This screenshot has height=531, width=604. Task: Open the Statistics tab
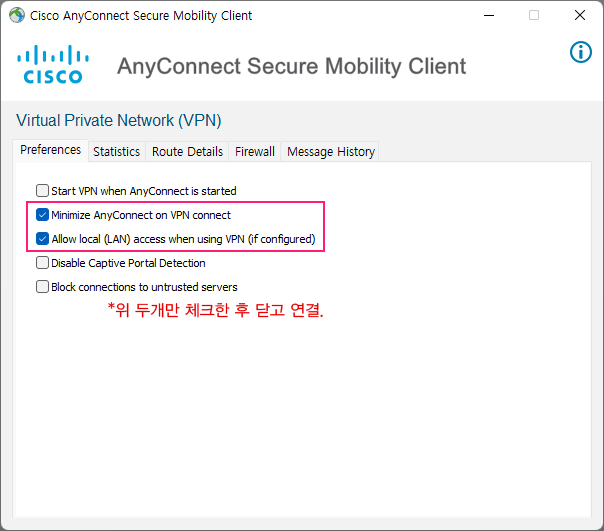point(116,152)
